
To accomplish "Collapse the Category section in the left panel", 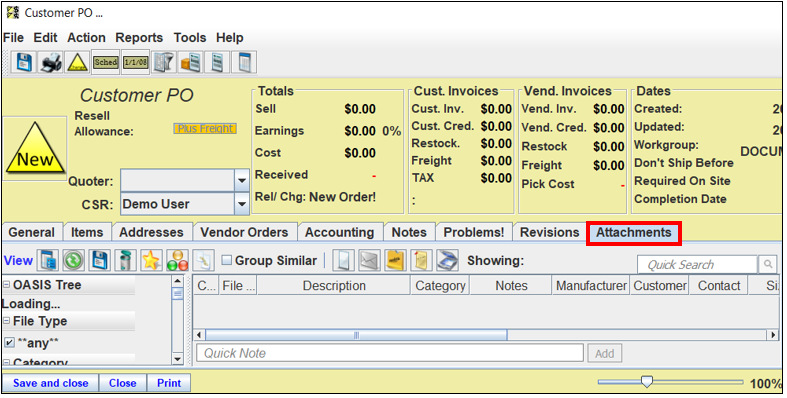I will coord(7,361).
